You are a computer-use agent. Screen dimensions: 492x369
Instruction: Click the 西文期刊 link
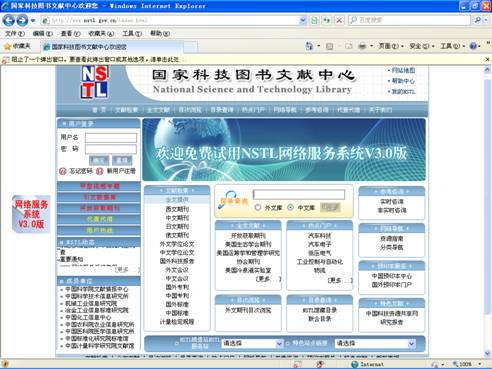pos(177,209)
